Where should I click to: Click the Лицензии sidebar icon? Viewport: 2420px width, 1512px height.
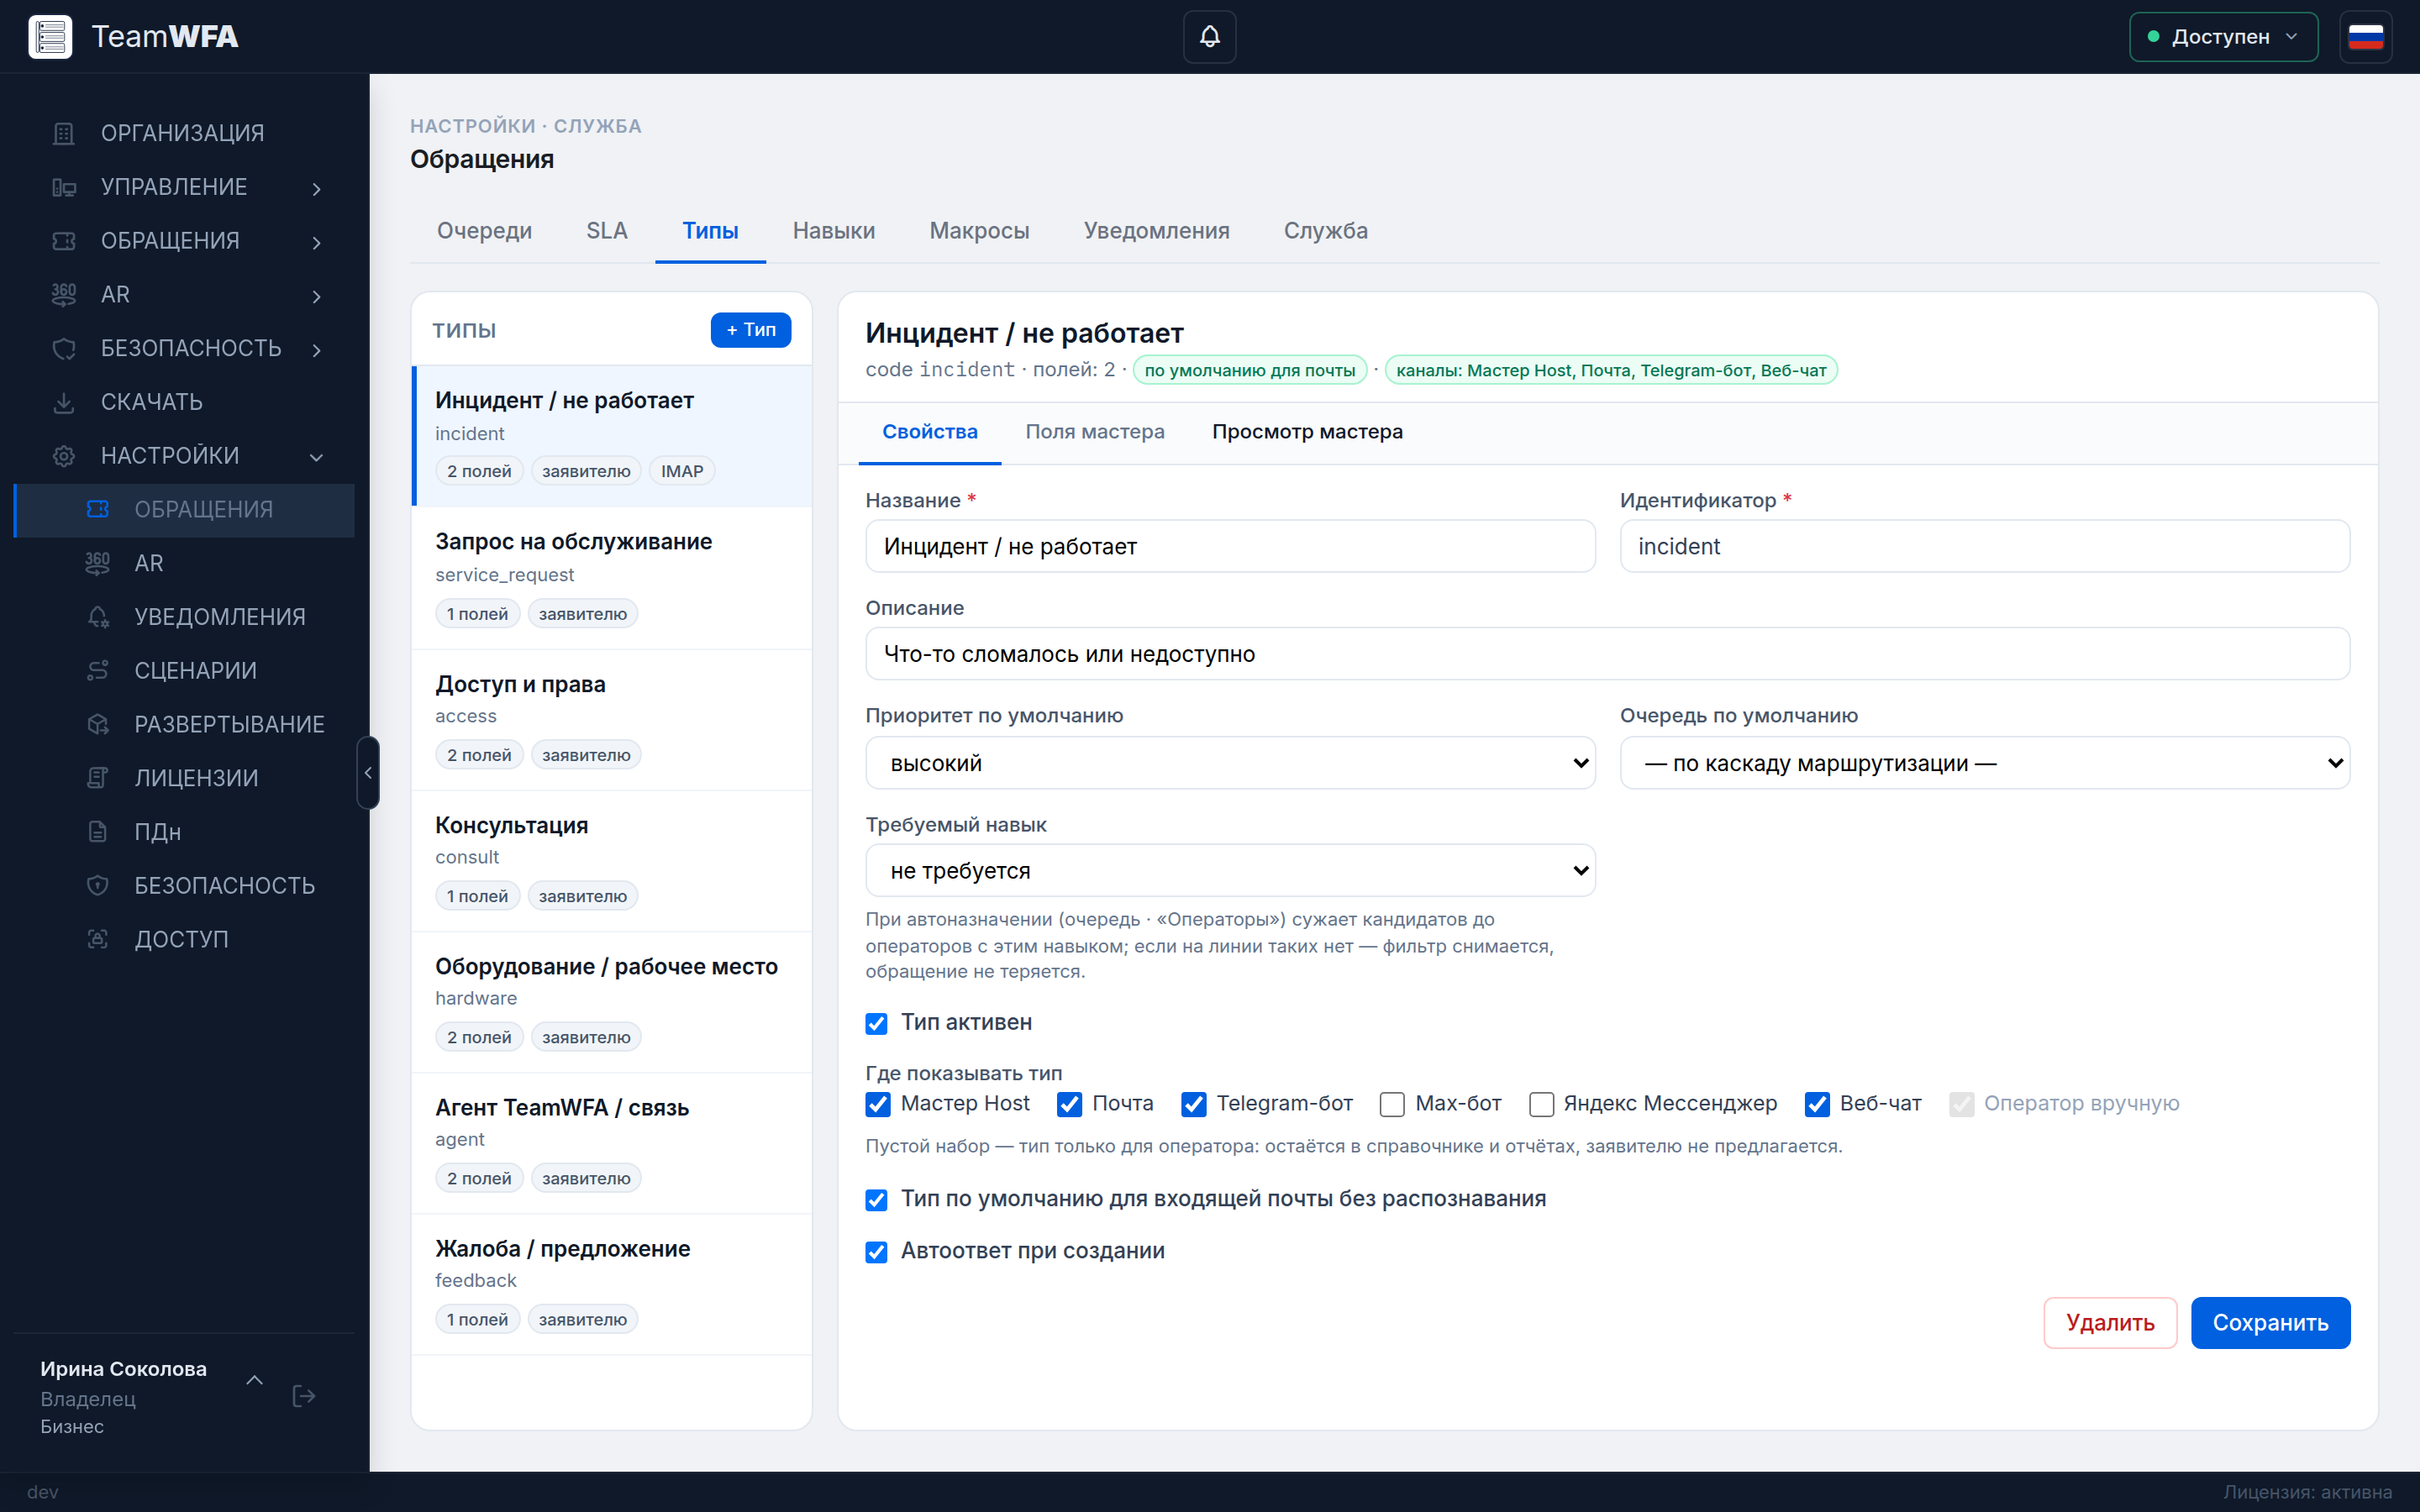pyautogui.click(x=97, y=778)
